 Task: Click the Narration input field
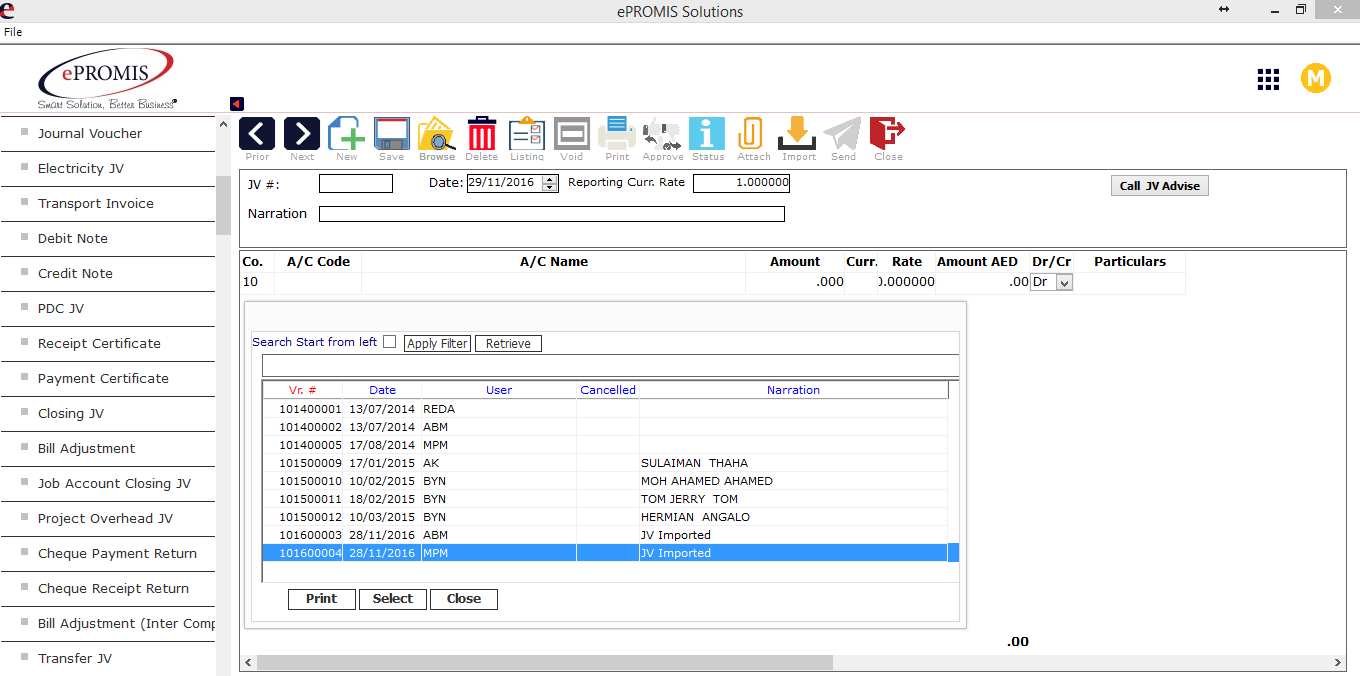[551, 214]
